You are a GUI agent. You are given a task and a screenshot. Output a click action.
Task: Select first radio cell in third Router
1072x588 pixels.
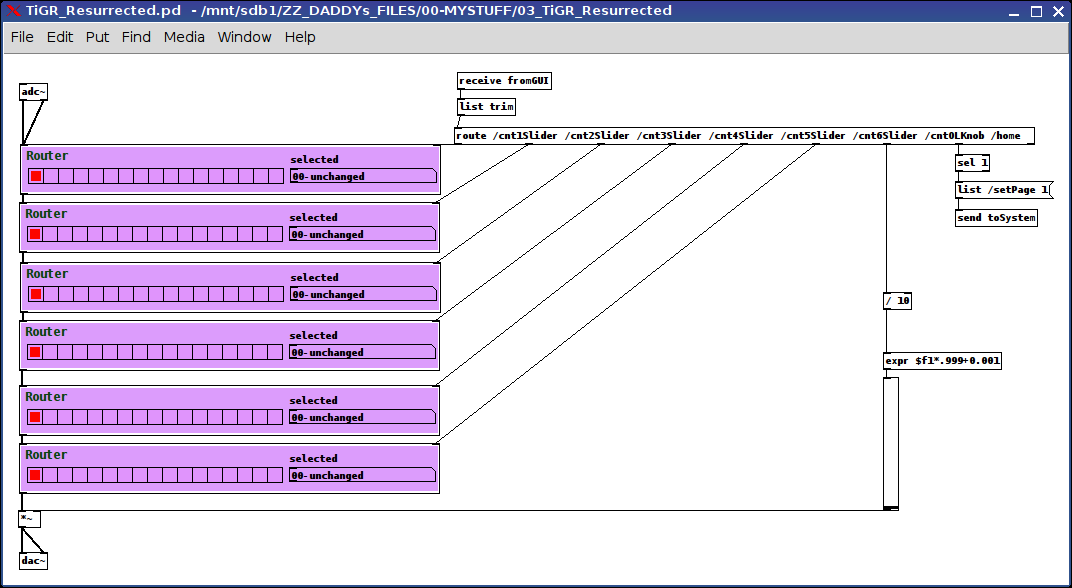[x=36, y=295]
